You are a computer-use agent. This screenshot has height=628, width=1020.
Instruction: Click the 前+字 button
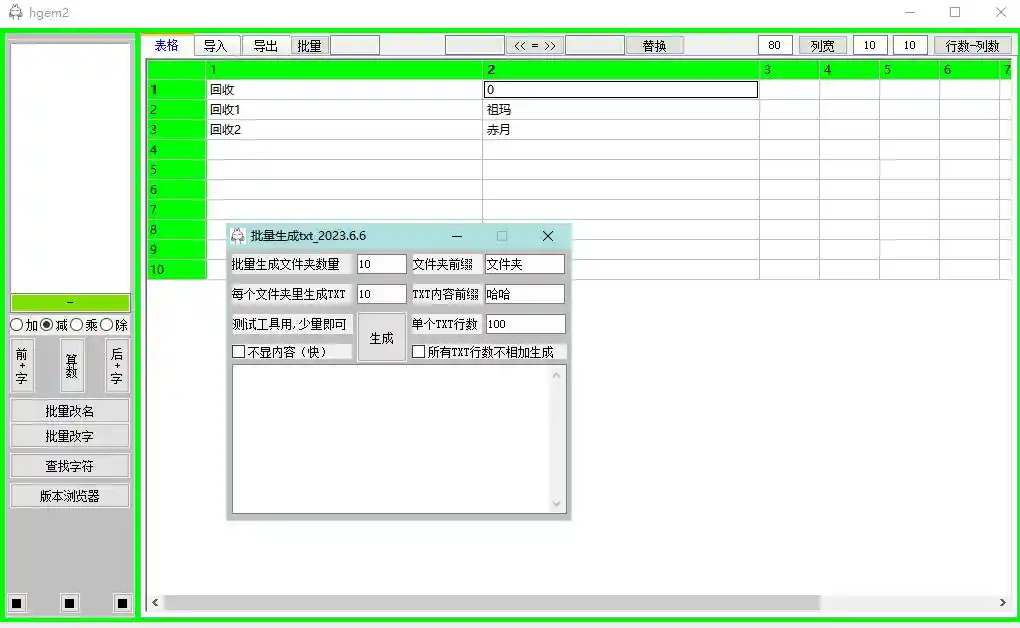pyautogui.click(x=21, y=366)
